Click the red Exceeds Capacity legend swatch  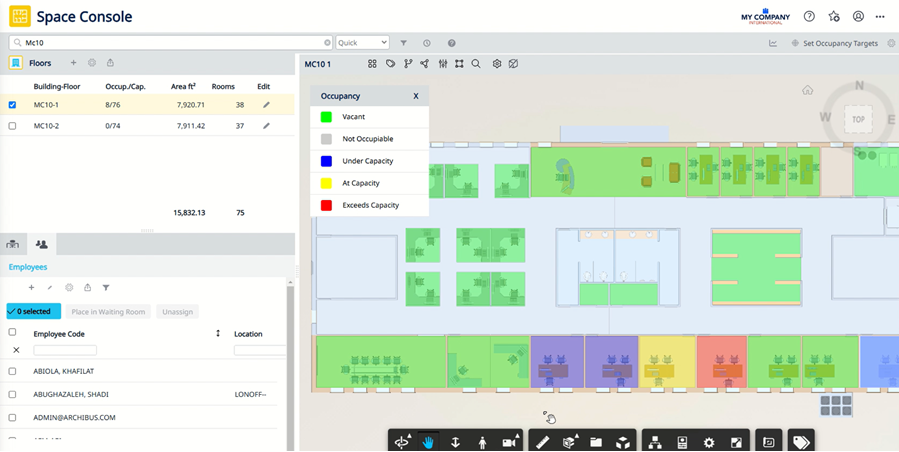pyautogui.click(x=326, y=205)
